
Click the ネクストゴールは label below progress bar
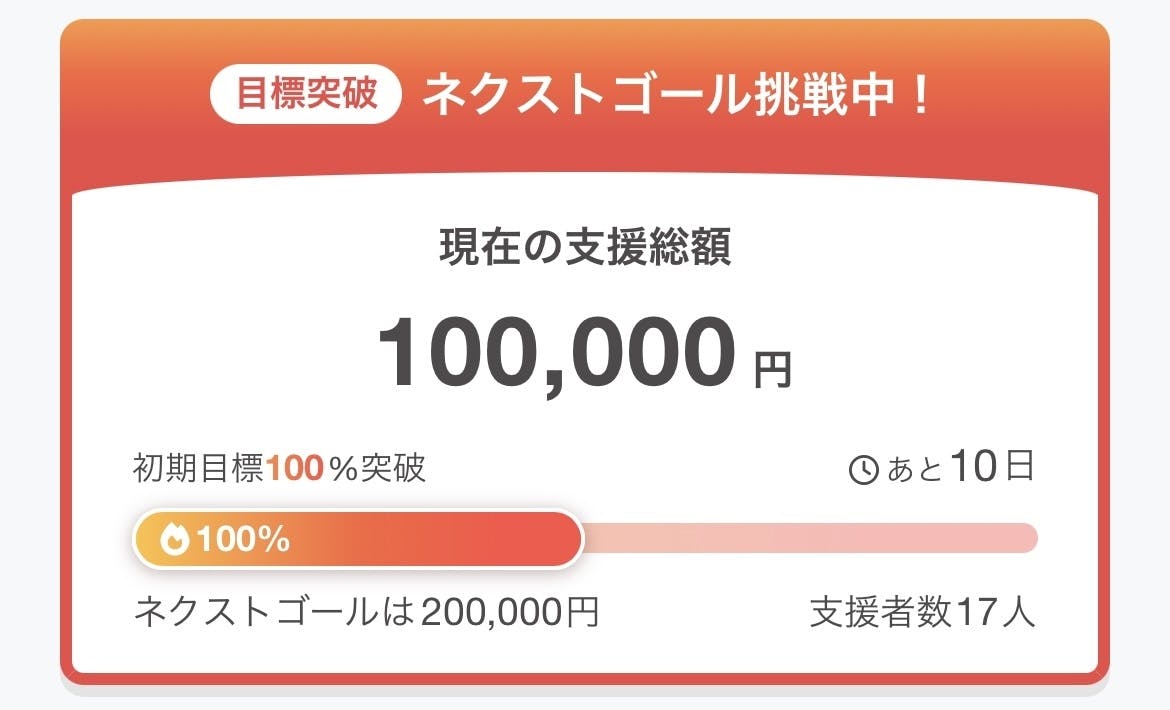click(274, 610)
